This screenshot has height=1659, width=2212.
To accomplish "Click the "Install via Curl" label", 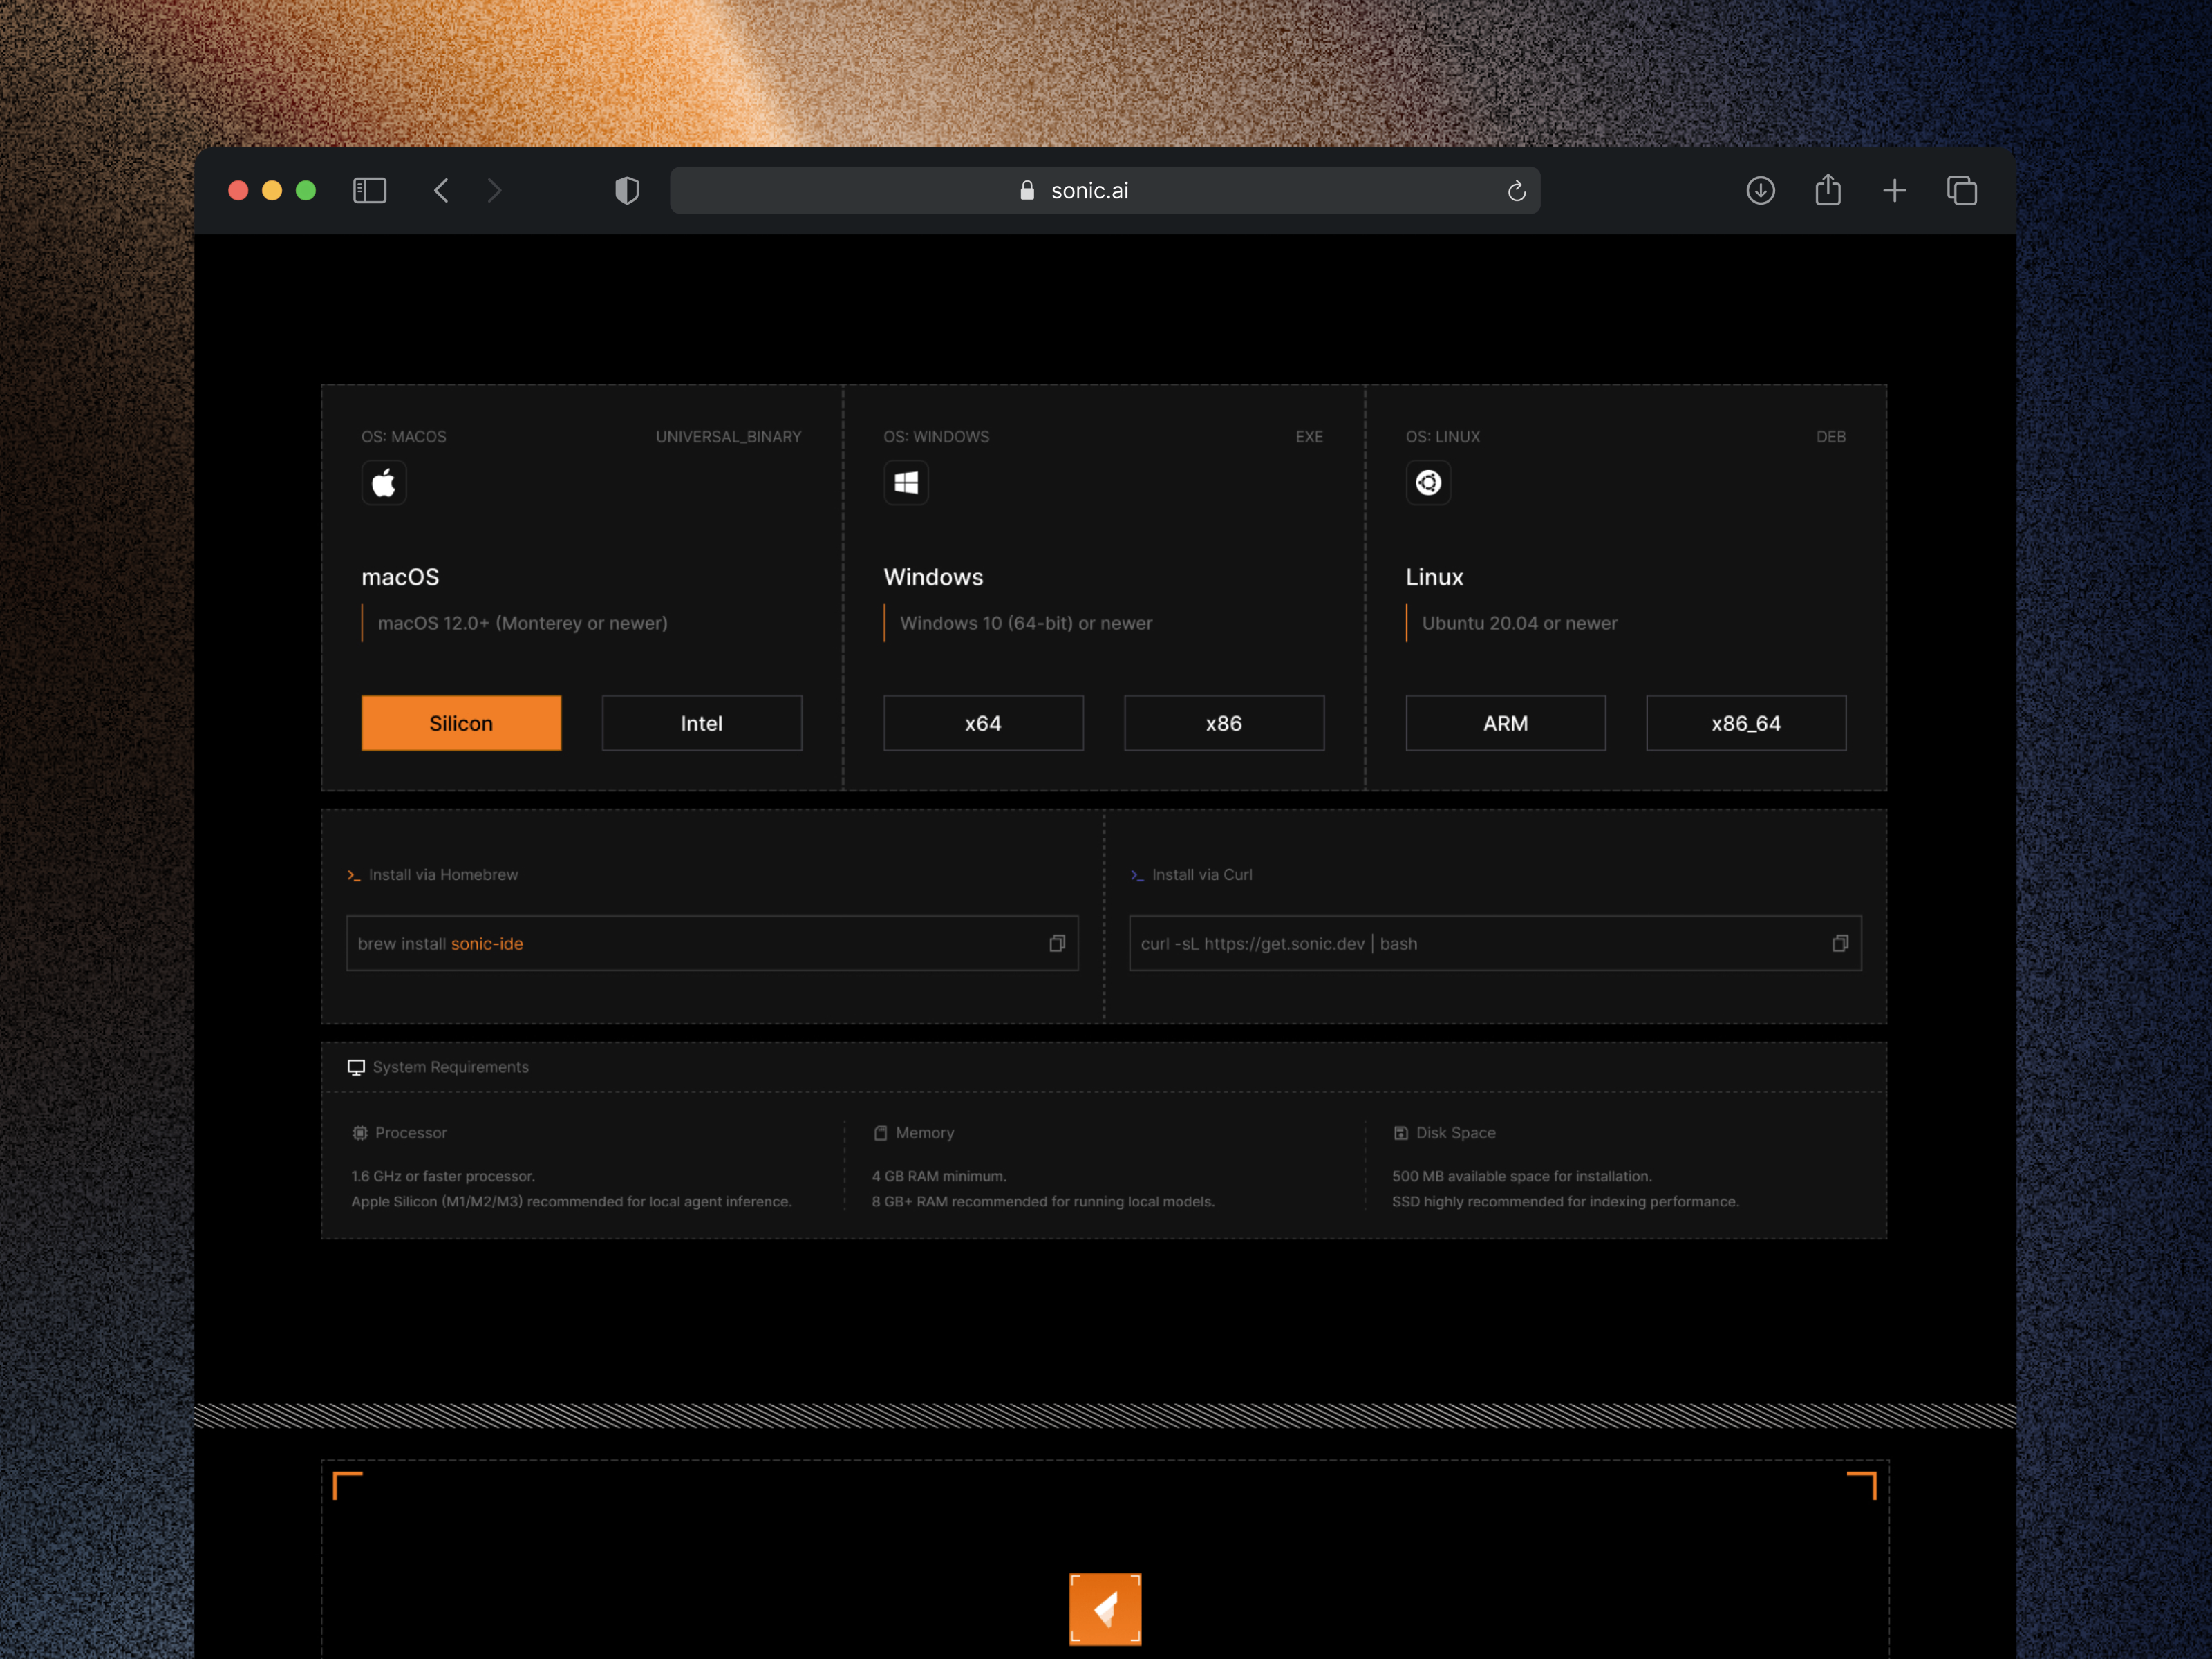I will [1201, 875].
